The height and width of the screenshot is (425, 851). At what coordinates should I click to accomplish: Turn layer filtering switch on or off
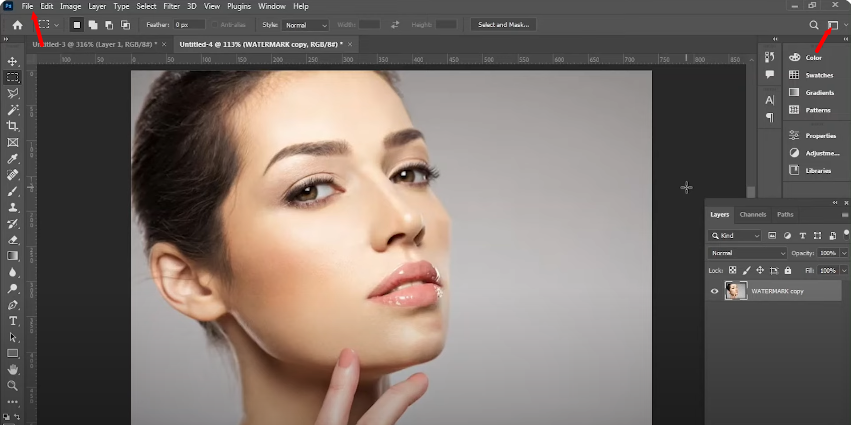click(x=846, y=235)
